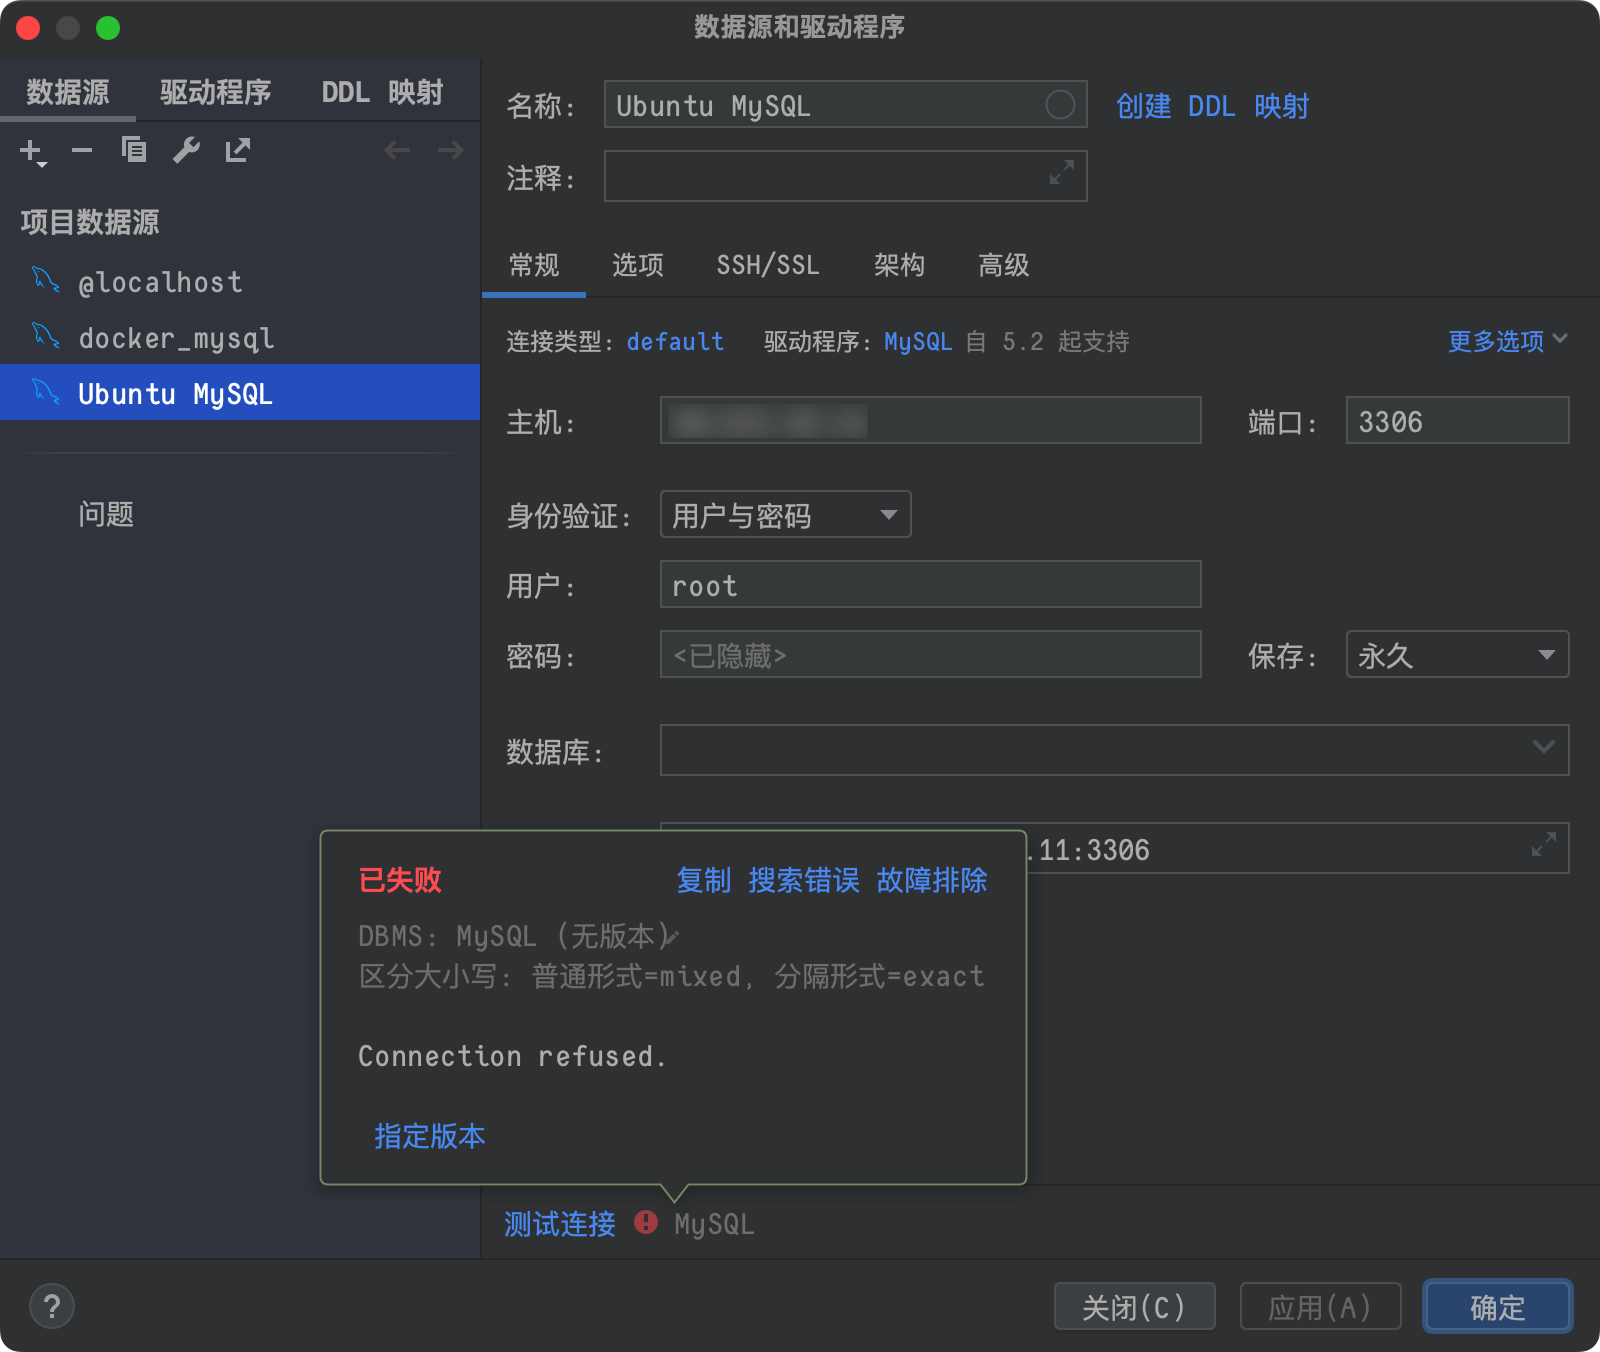This screenshot has width=1600, height=1352.
Task: Expand the comment field with arrows icon
Action: tap(1062, 173)
